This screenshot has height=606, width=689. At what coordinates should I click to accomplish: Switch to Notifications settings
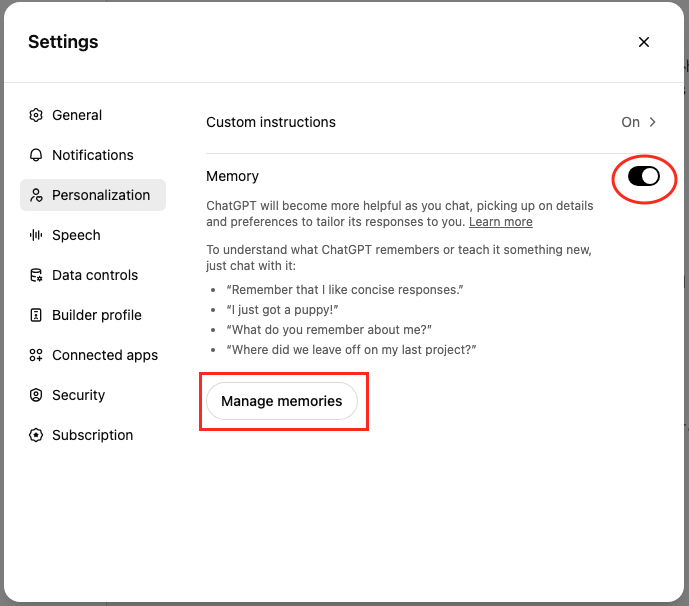tap(93, 155)
